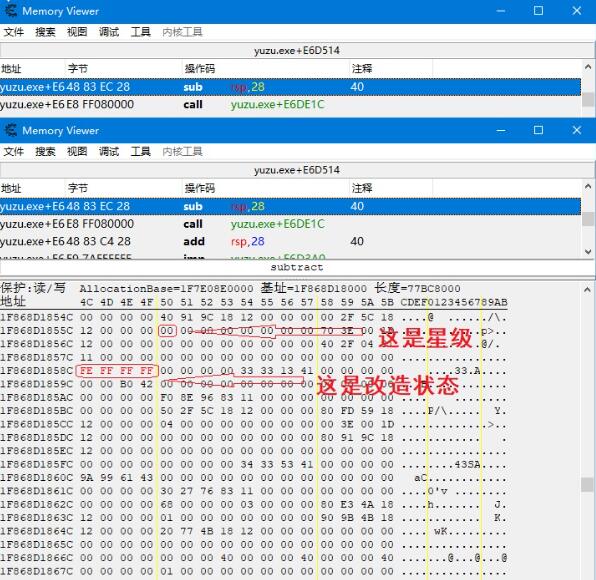The width and height of the screenshot is (596, 580).
Task: Click 字节 column header in upper disassembler
Action: point(124,69)
